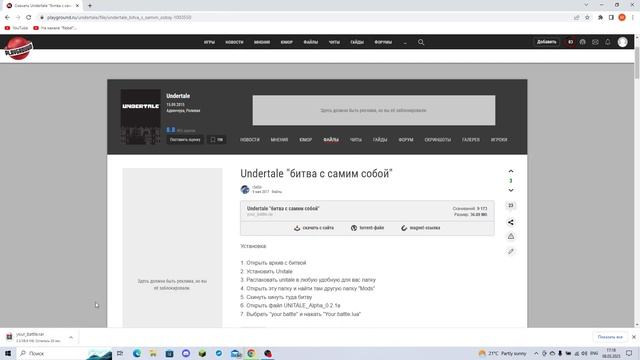The width and height of the screenshot is (640, 360).
Task: Open ЧИТЫ in the top site menu
Action: click(x=334, y=42)
